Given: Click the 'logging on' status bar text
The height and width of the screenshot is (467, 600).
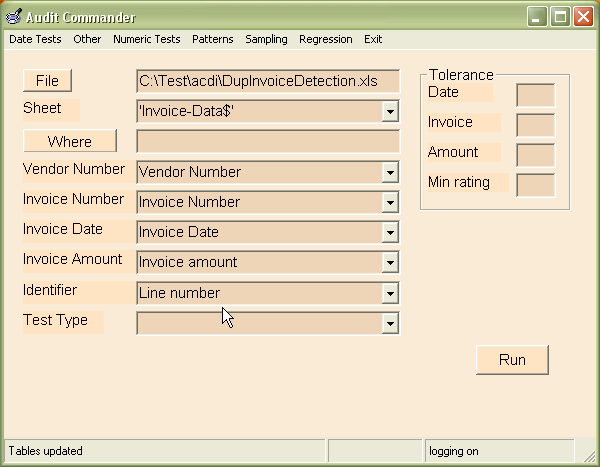Looking at the screenshot, I should tap(454, 451).
